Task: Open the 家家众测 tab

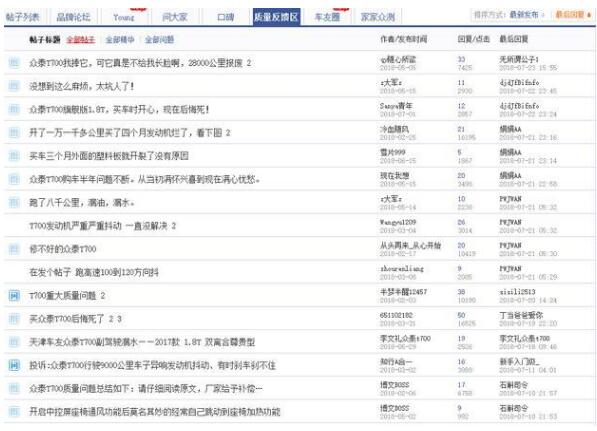Action: coord(378,17)
